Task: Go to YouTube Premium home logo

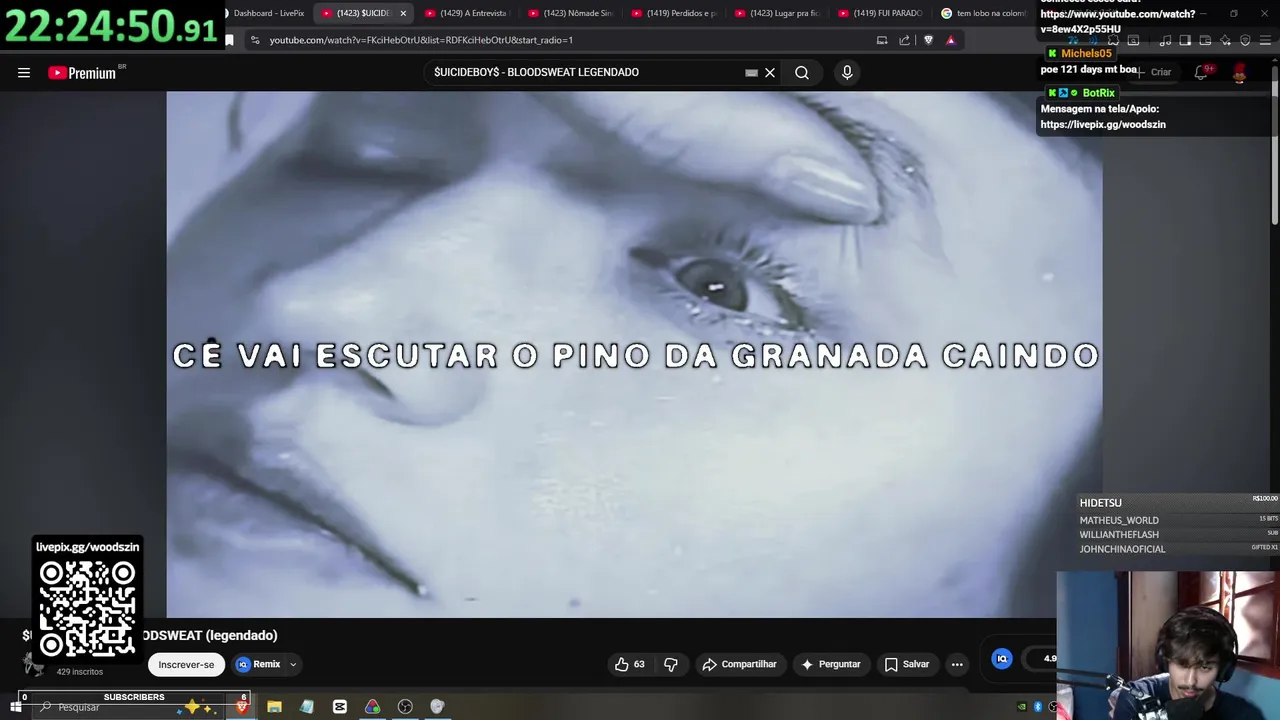Action: click(82, 73)
